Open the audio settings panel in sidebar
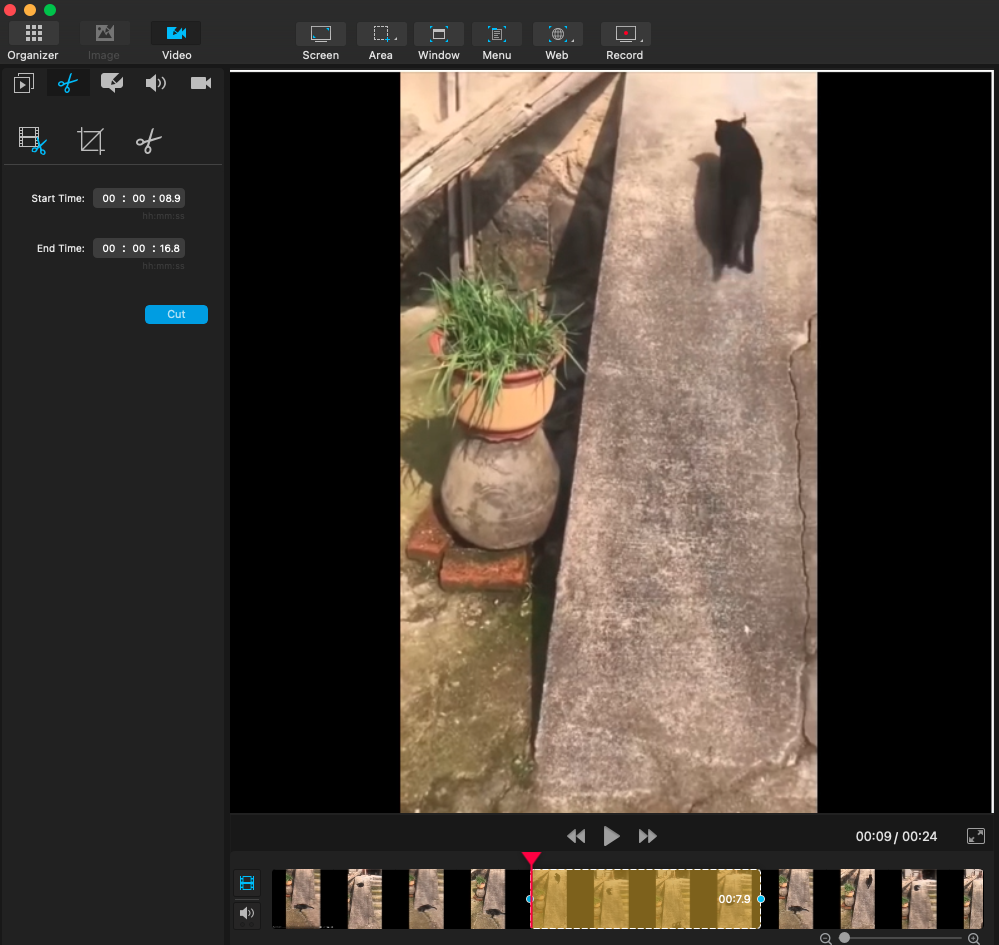 pyautogui.click(x=156, y=83)
